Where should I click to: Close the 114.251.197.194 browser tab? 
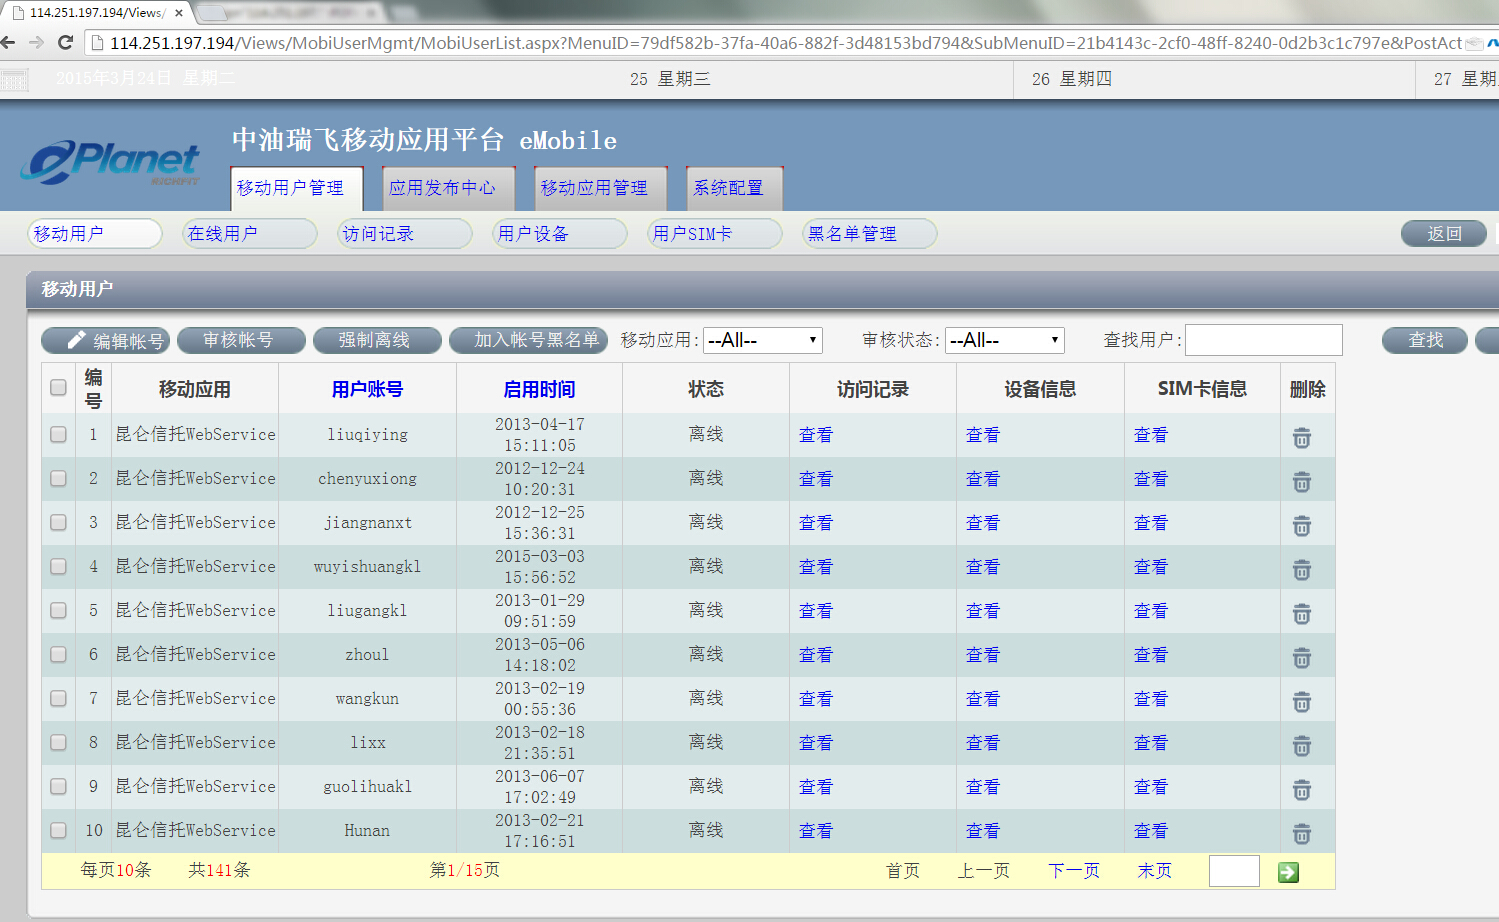[179, 13]
